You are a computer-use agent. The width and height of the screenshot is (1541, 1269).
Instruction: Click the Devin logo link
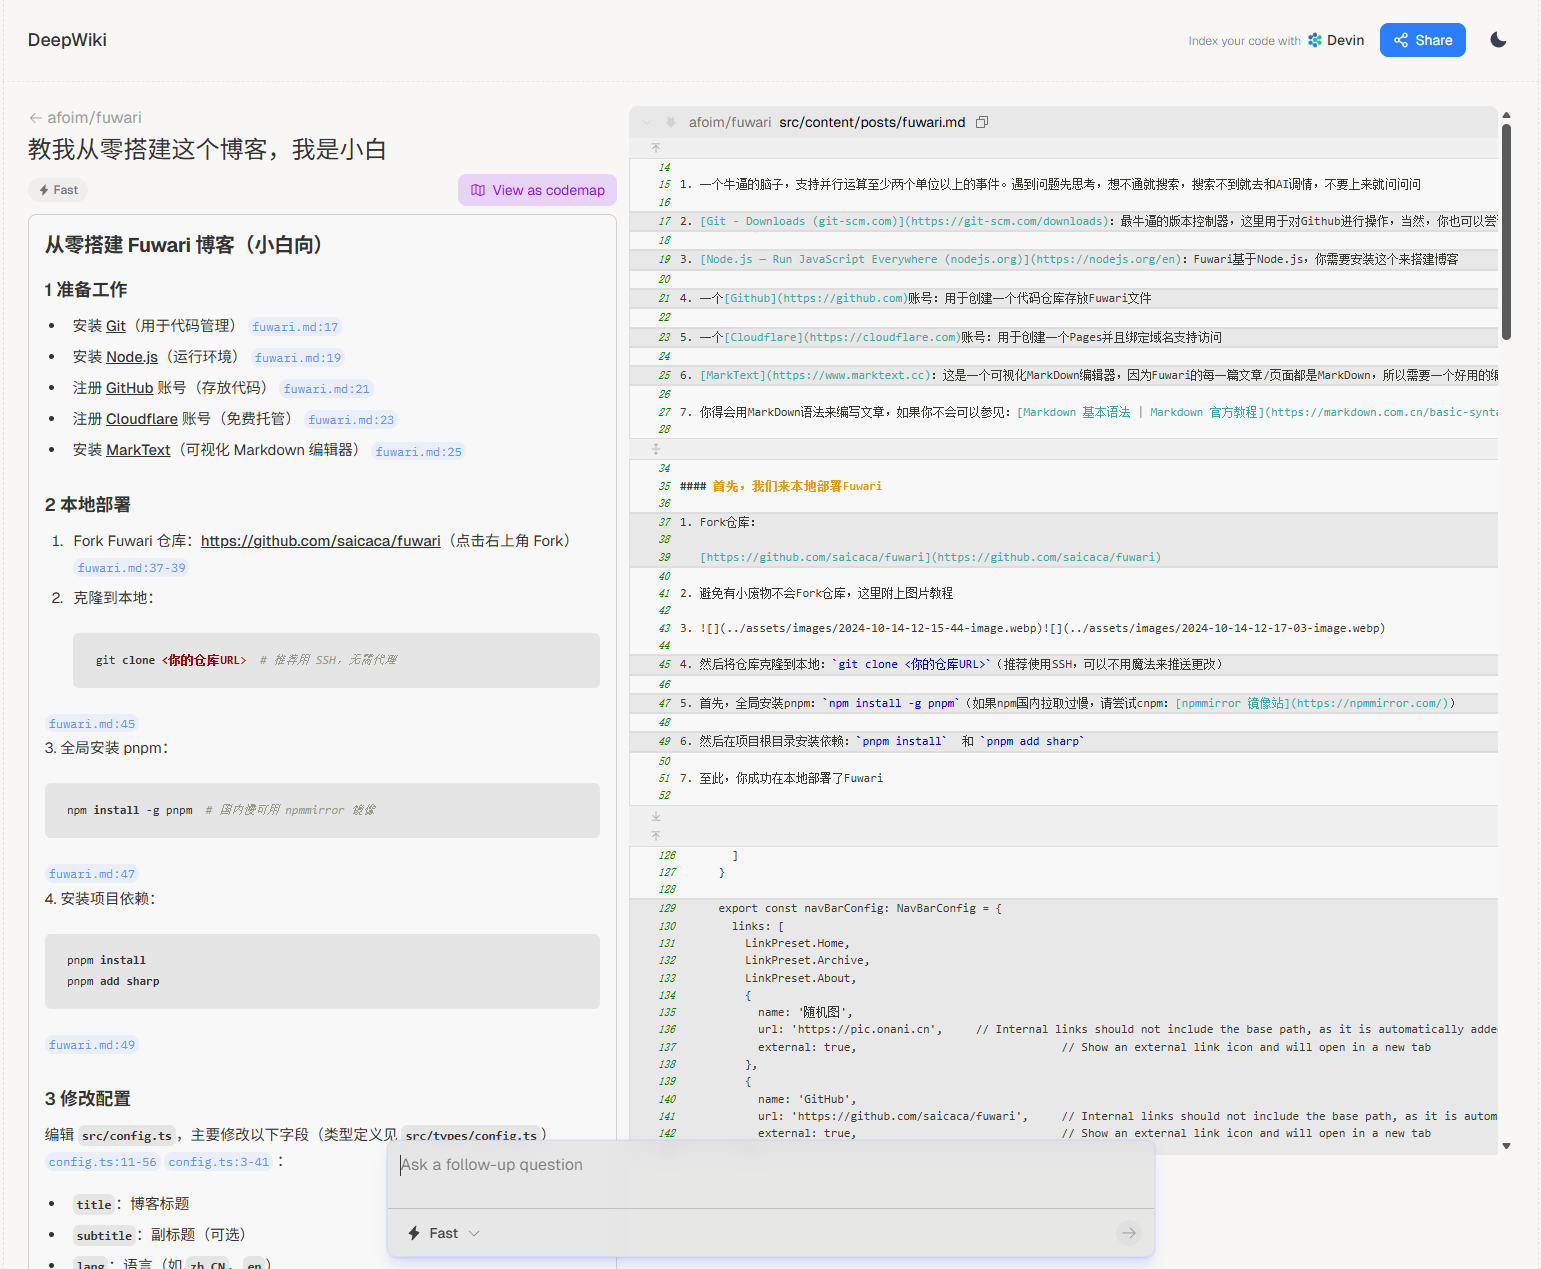tap(1336, 40)
